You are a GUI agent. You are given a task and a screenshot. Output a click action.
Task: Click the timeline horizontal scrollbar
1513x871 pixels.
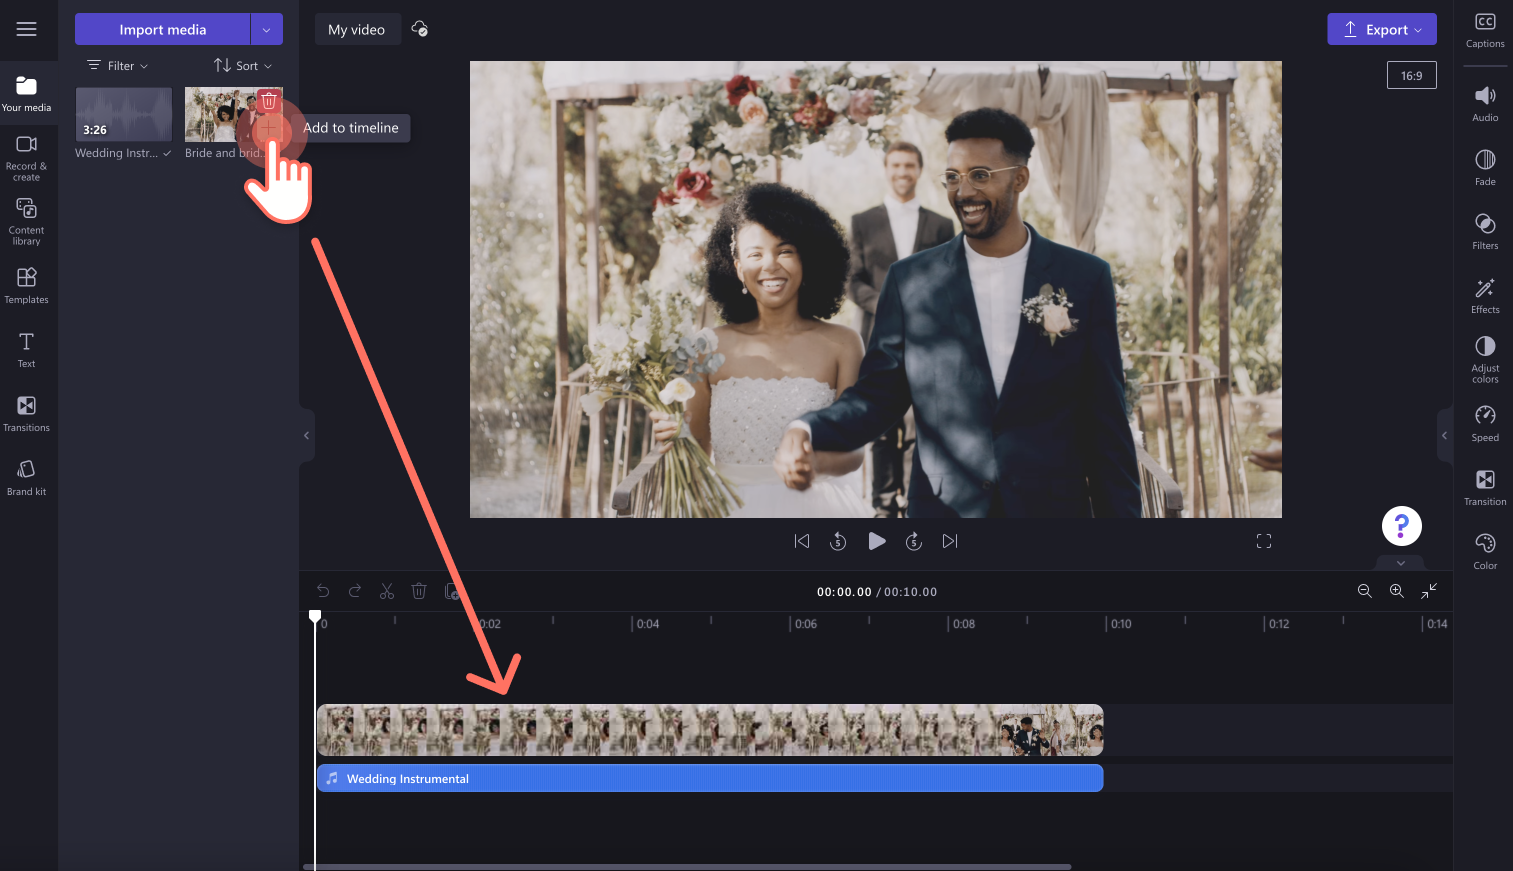[x=687, y=867]
